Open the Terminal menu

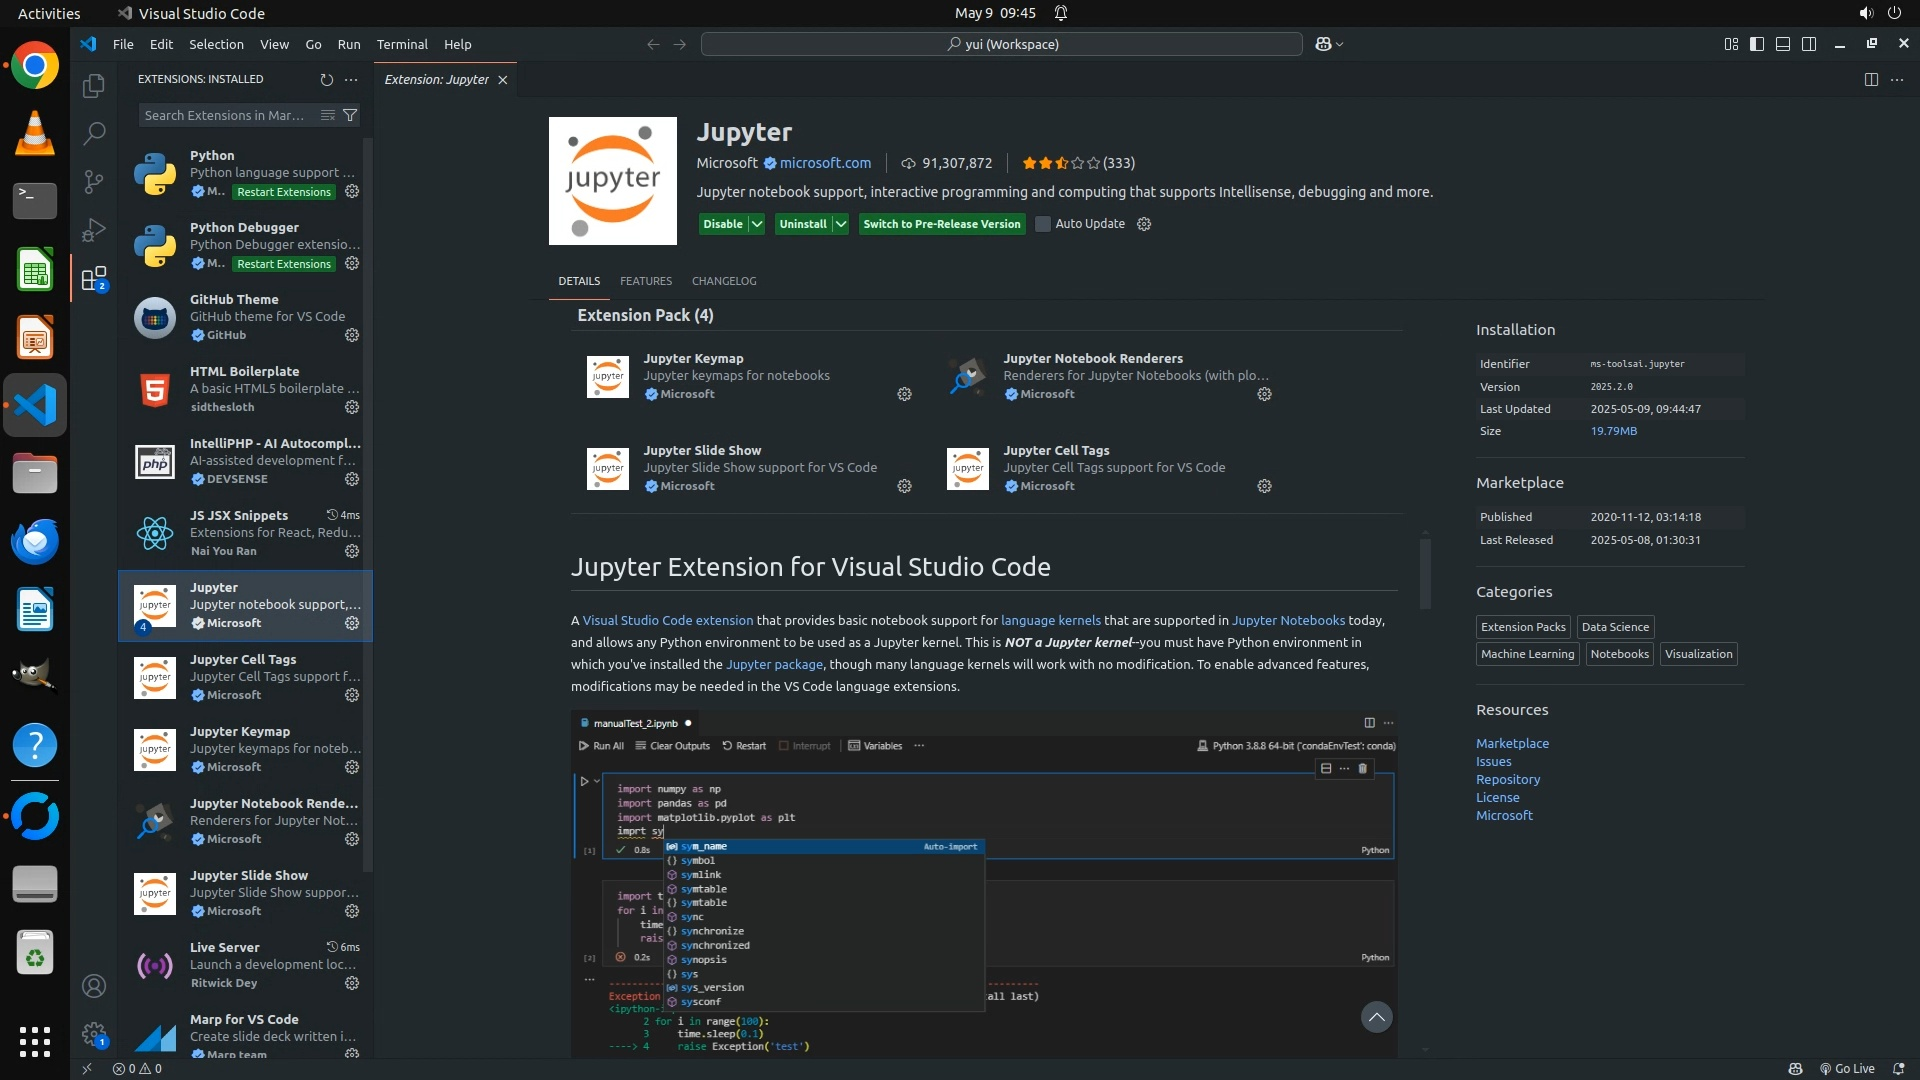[x=402, y=44]
